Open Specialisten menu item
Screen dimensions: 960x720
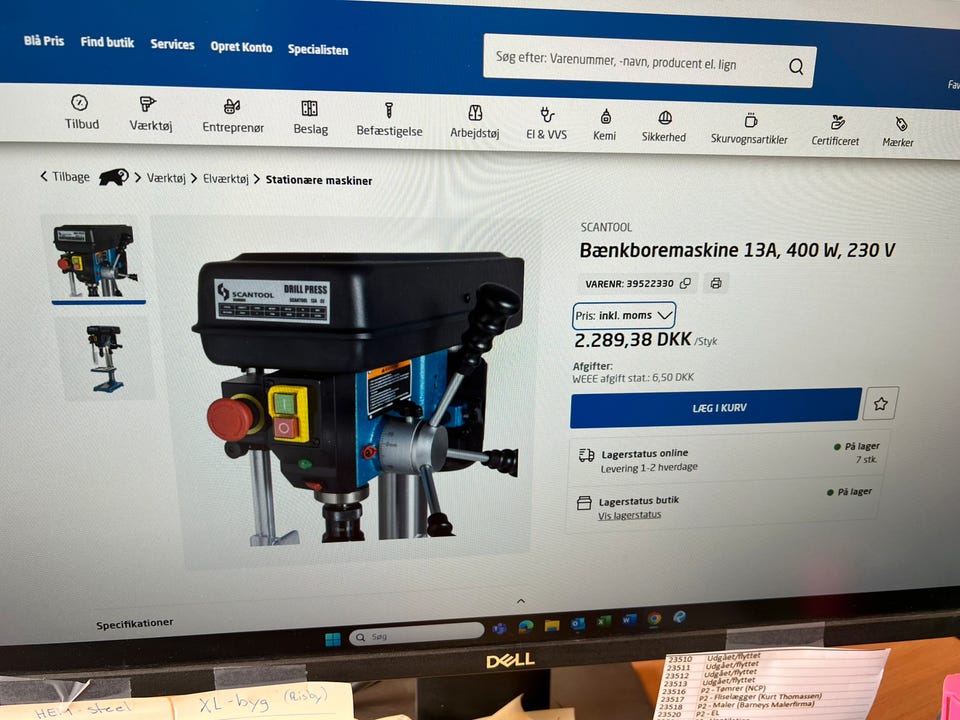coord(318,50)
